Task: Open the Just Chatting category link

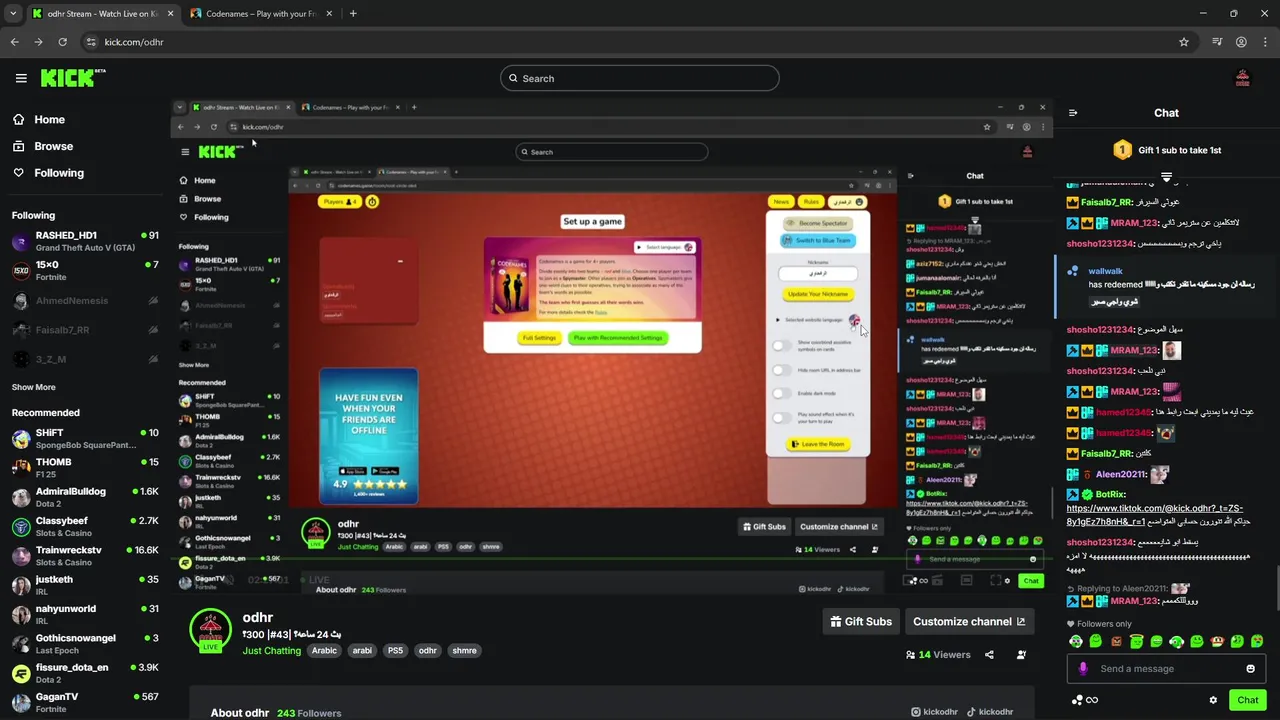Action: [271, 650]
